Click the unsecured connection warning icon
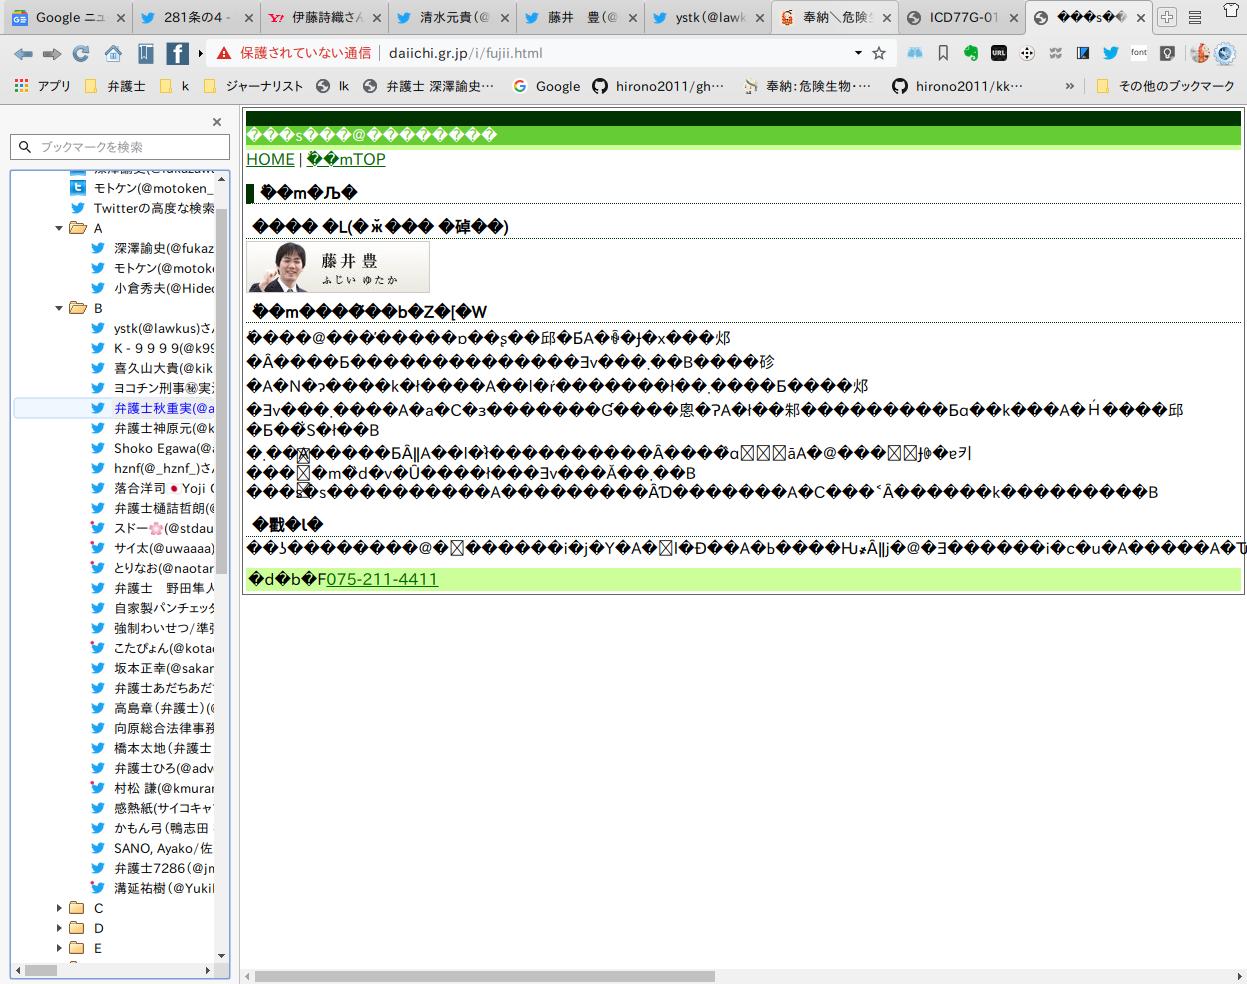This screenshot has height=984, width=1247. tap(224, 53)
